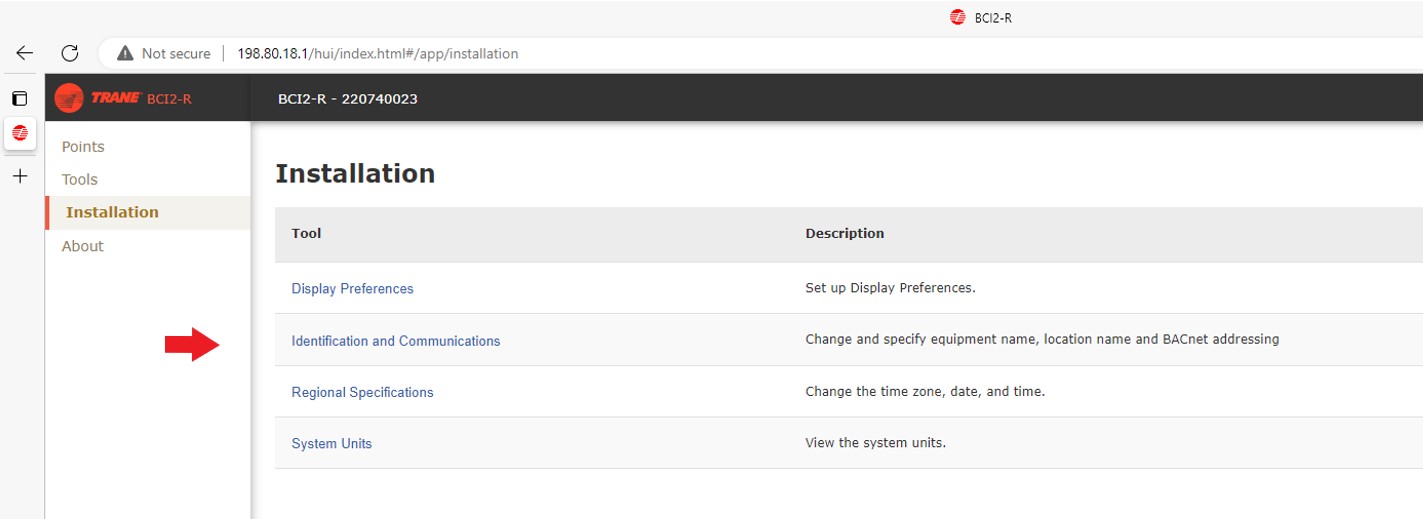Click the Tool column header
The image size is (1423, 519).
click(306, 233)
